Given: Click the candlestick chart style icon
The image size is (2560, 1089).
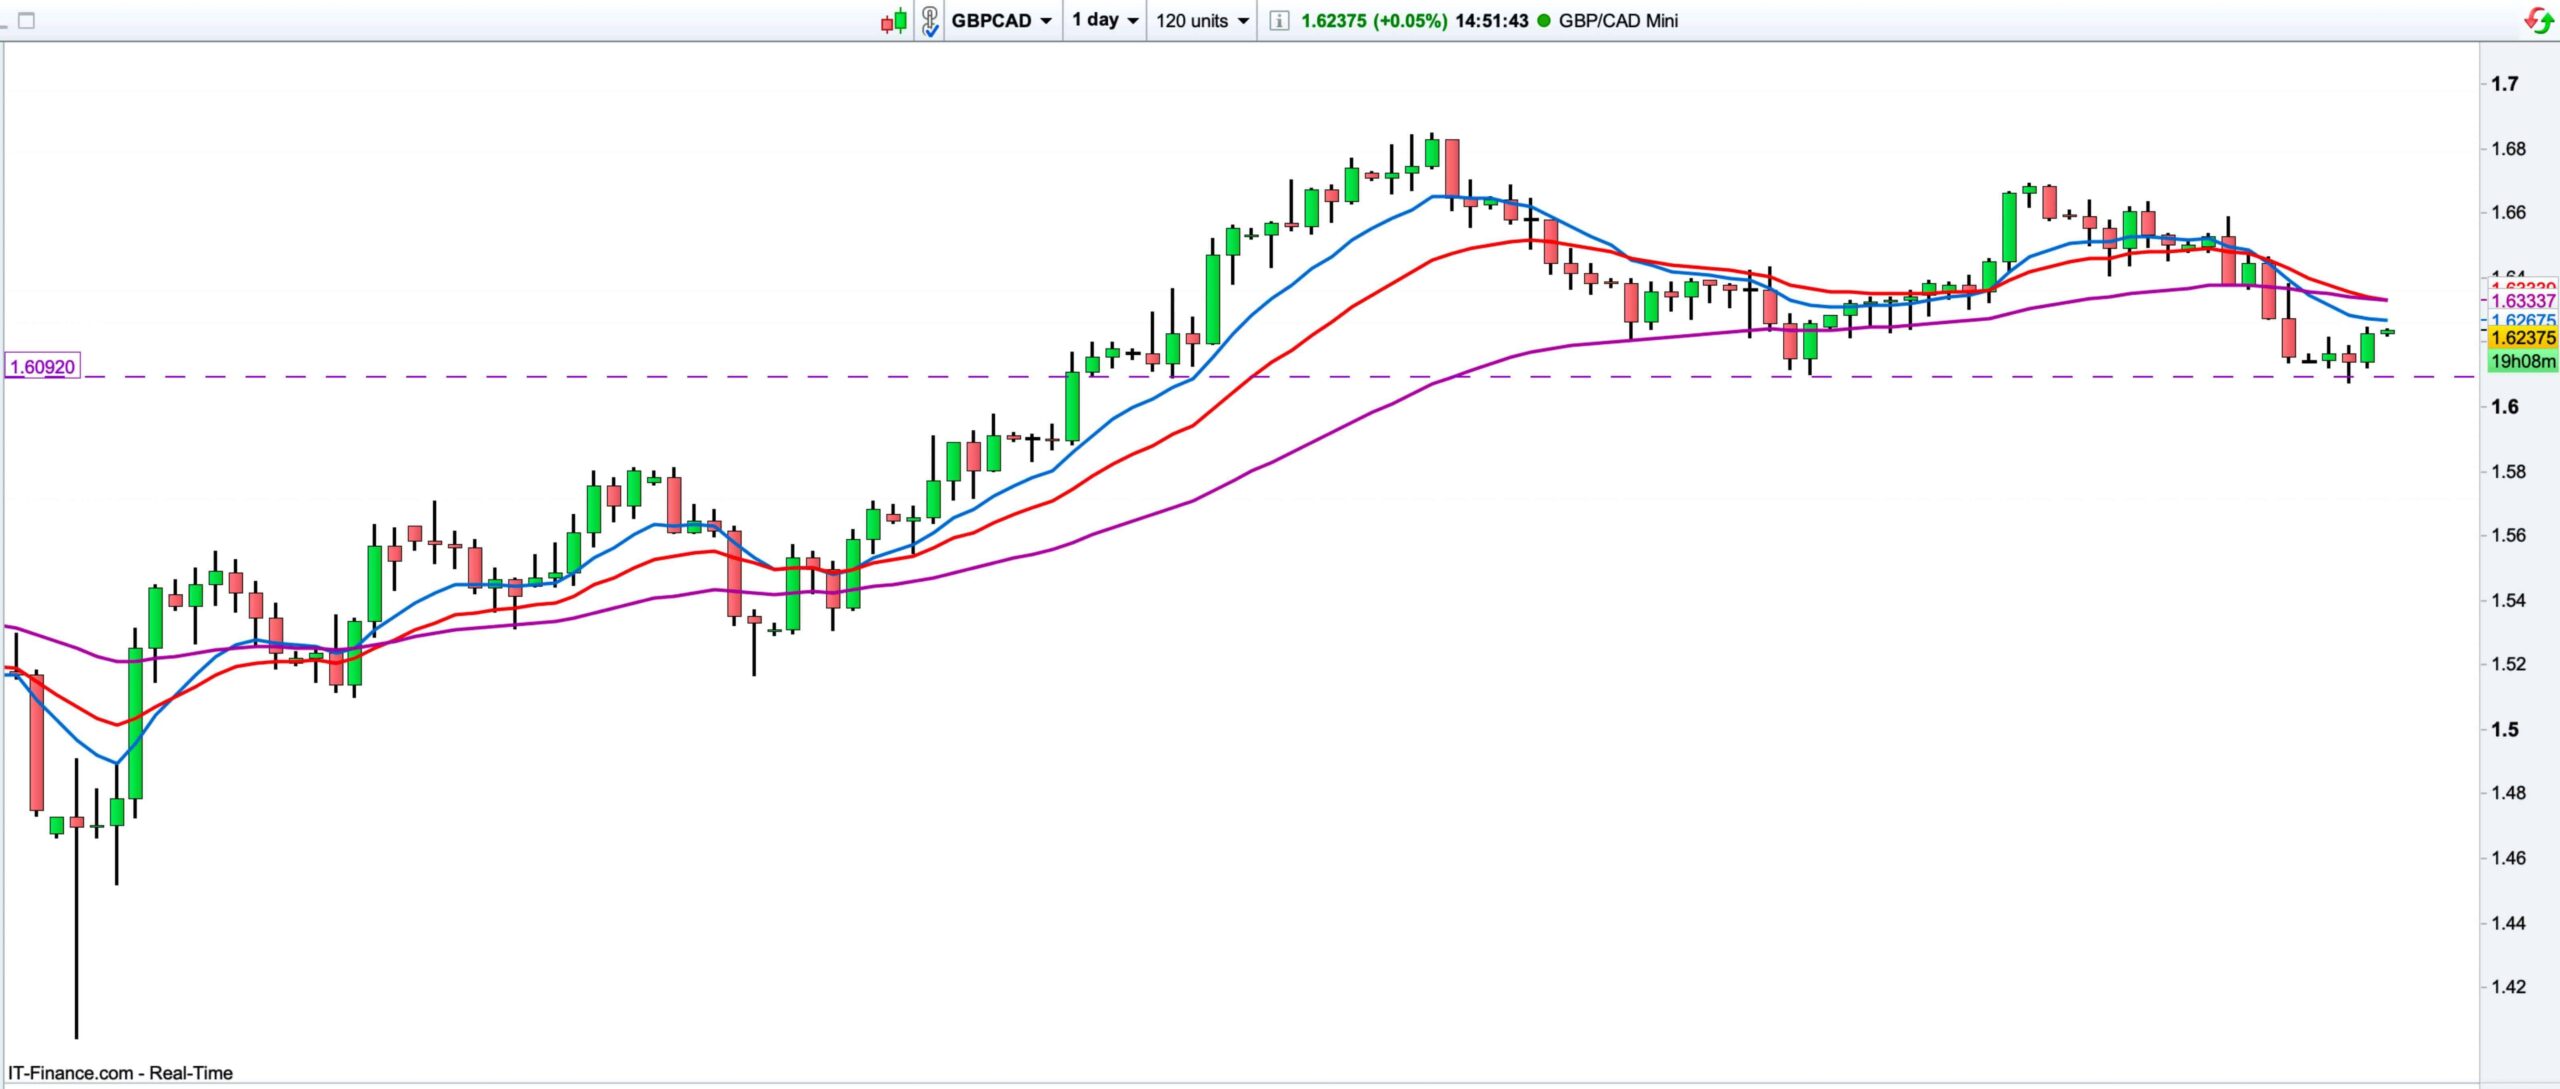Looking at the screenshot, I should pyautogui.click(x=893, y=20).
